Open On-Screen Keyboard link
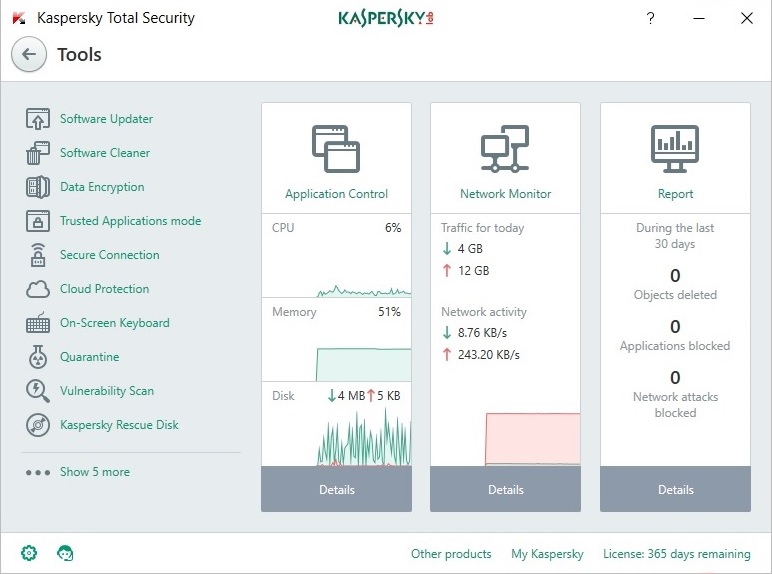Image resolution: width=772 pixels, height=574 pixels. tap(115, 323)
